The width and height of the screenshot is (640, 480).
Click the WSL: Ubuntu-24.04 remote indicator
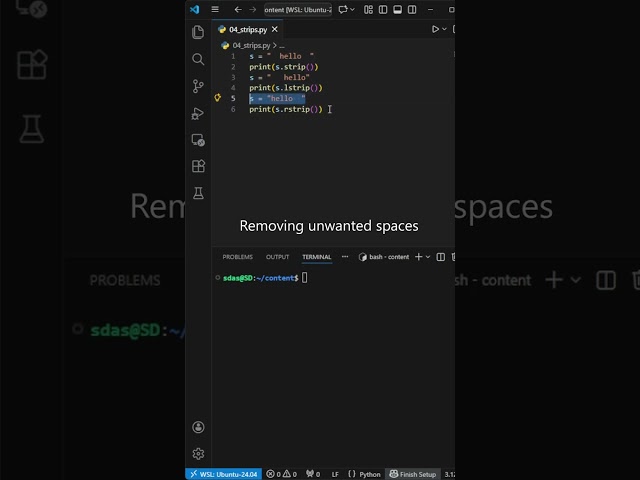pyautogui.click(x=224, y=474)
